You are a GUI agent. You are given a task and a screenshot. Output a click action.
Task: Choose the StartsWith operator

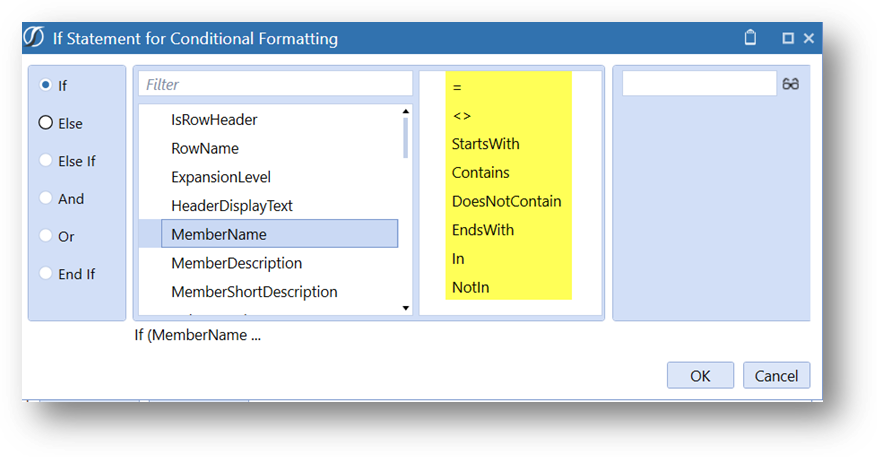[x=485, y=144]
